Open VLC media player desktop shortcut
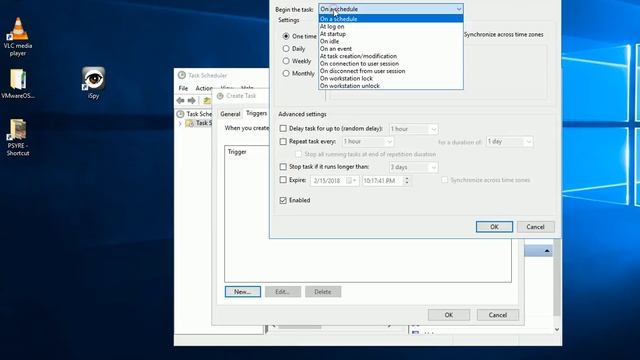The image size is (640, 360). [x=18, y=36]
